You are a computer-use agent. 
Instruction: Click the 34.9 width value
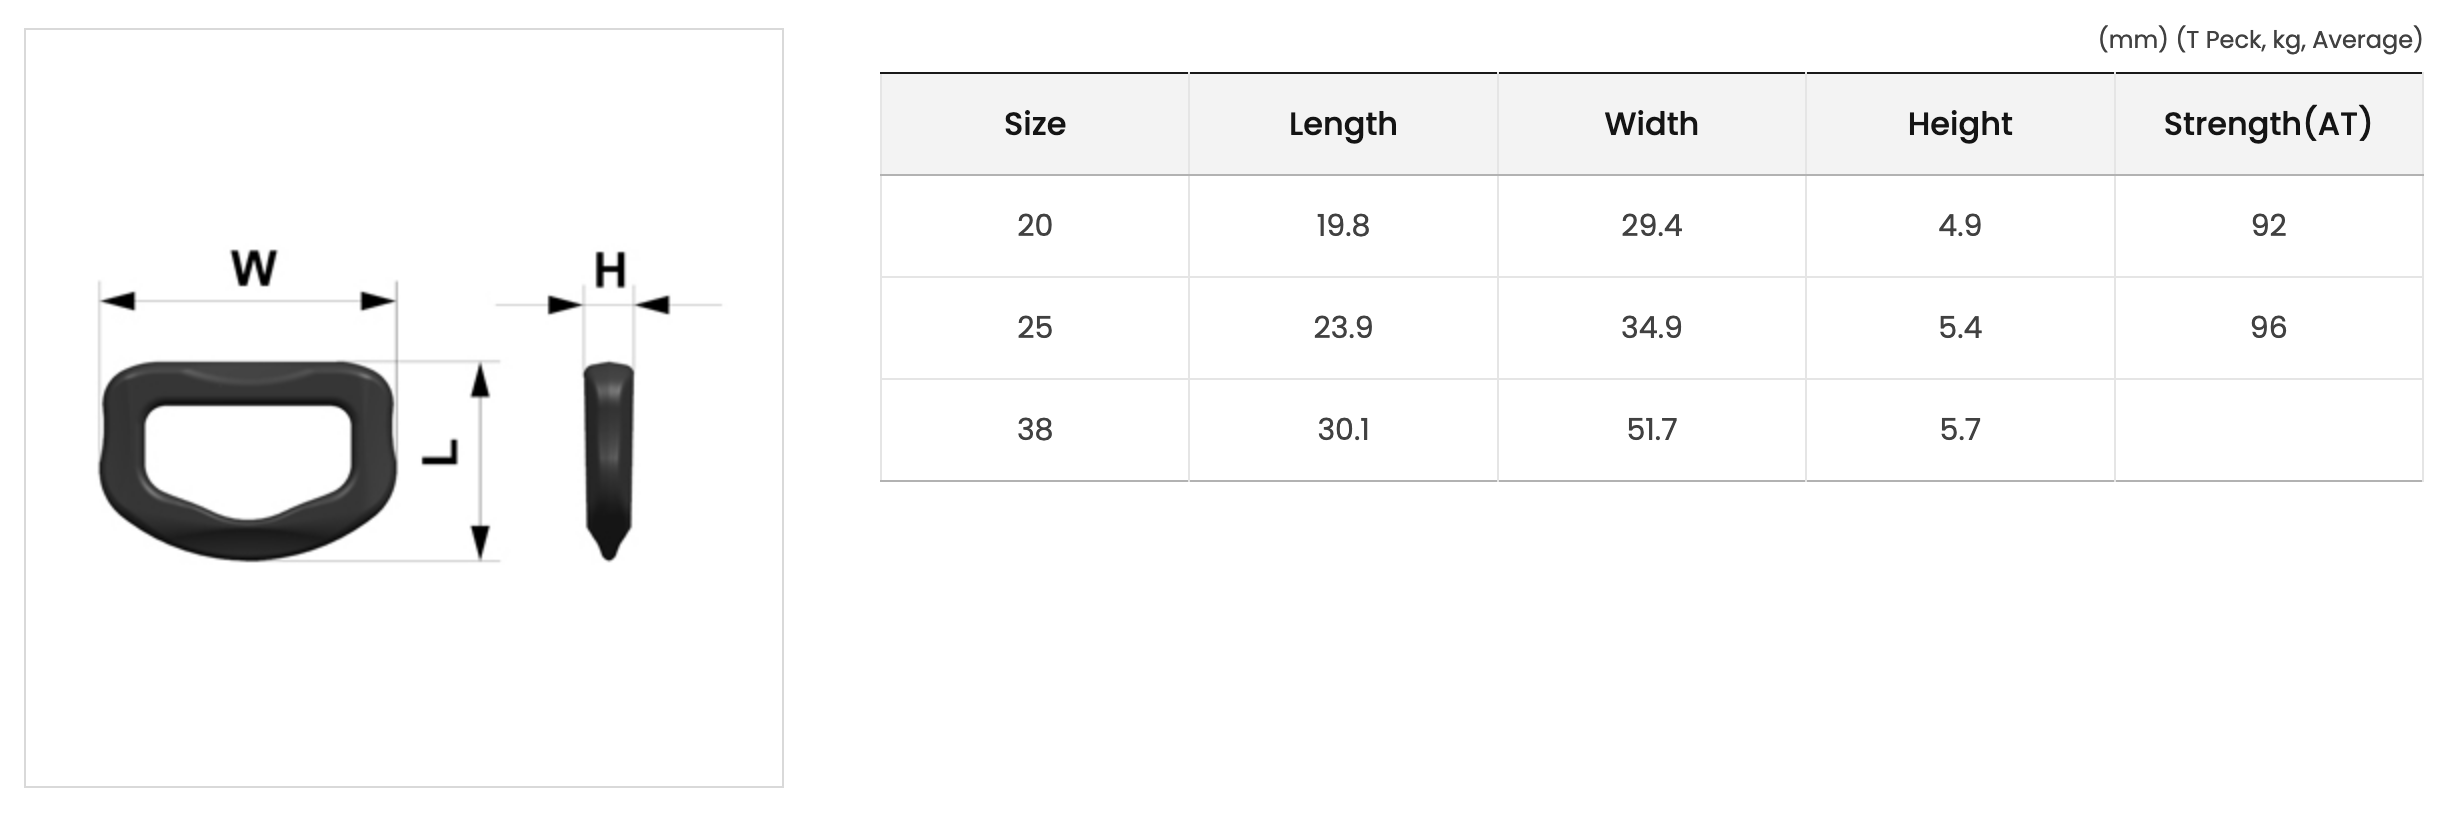click(x=1651, y=328)
